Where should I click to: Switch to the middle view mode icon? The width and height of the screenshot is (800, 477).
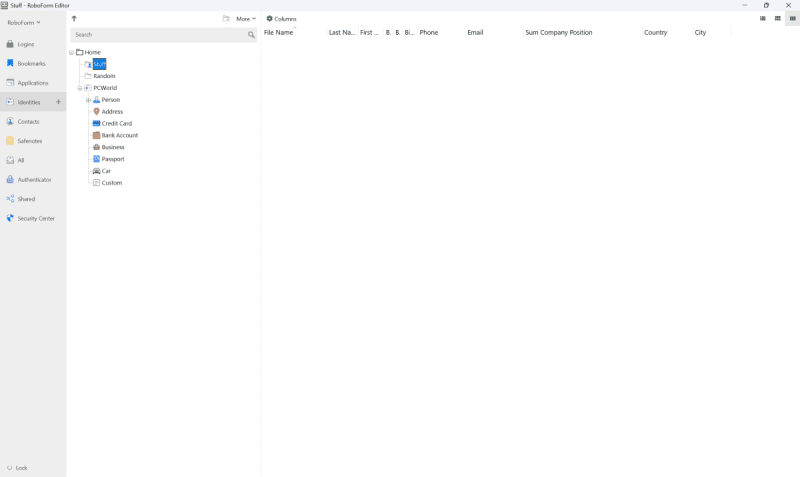[x=777, y=18]
